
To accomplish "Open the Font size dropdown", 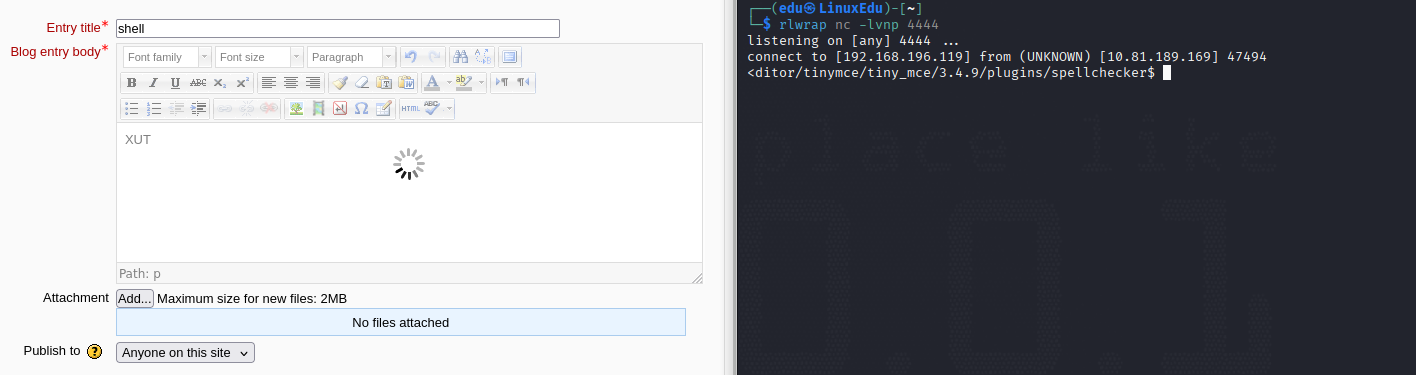I will click(x=259, y=57).
